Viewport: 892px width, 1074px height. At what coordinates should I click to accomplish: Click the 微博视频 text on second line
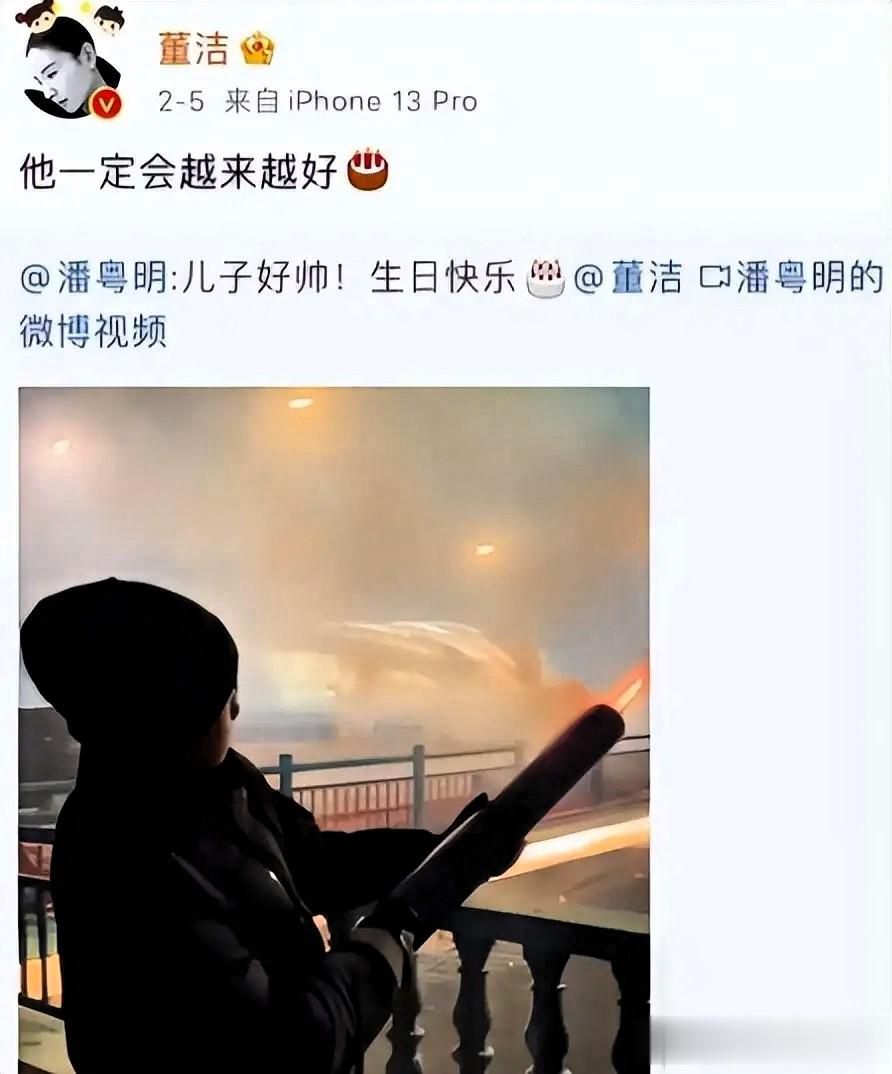click(93, 332)
